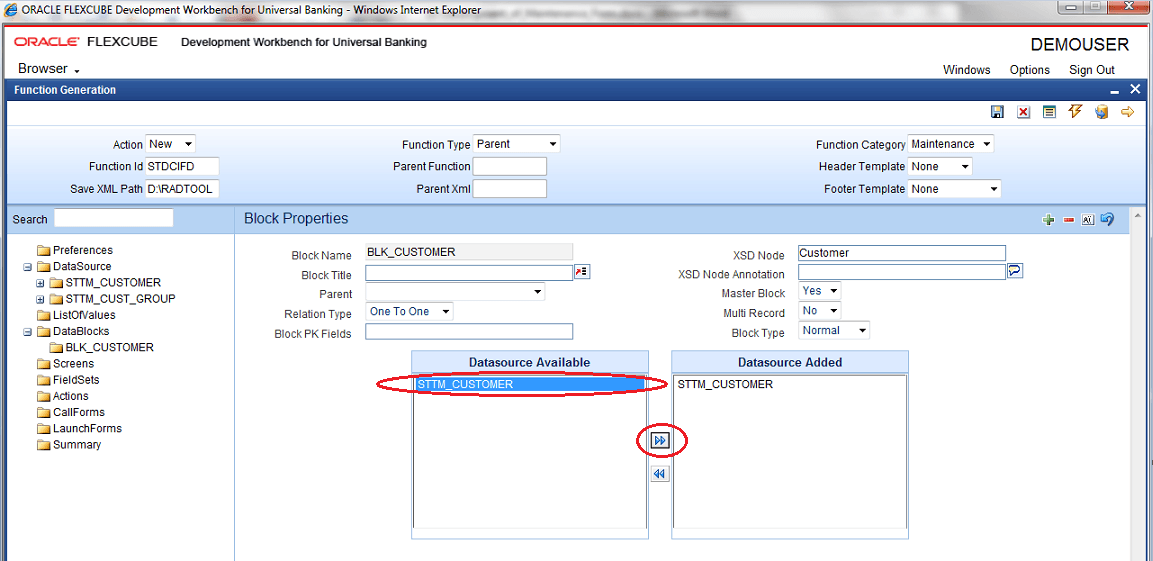1153x561 pixels.
Task: Click the Save XML Path field
Action: pos(182,189)
